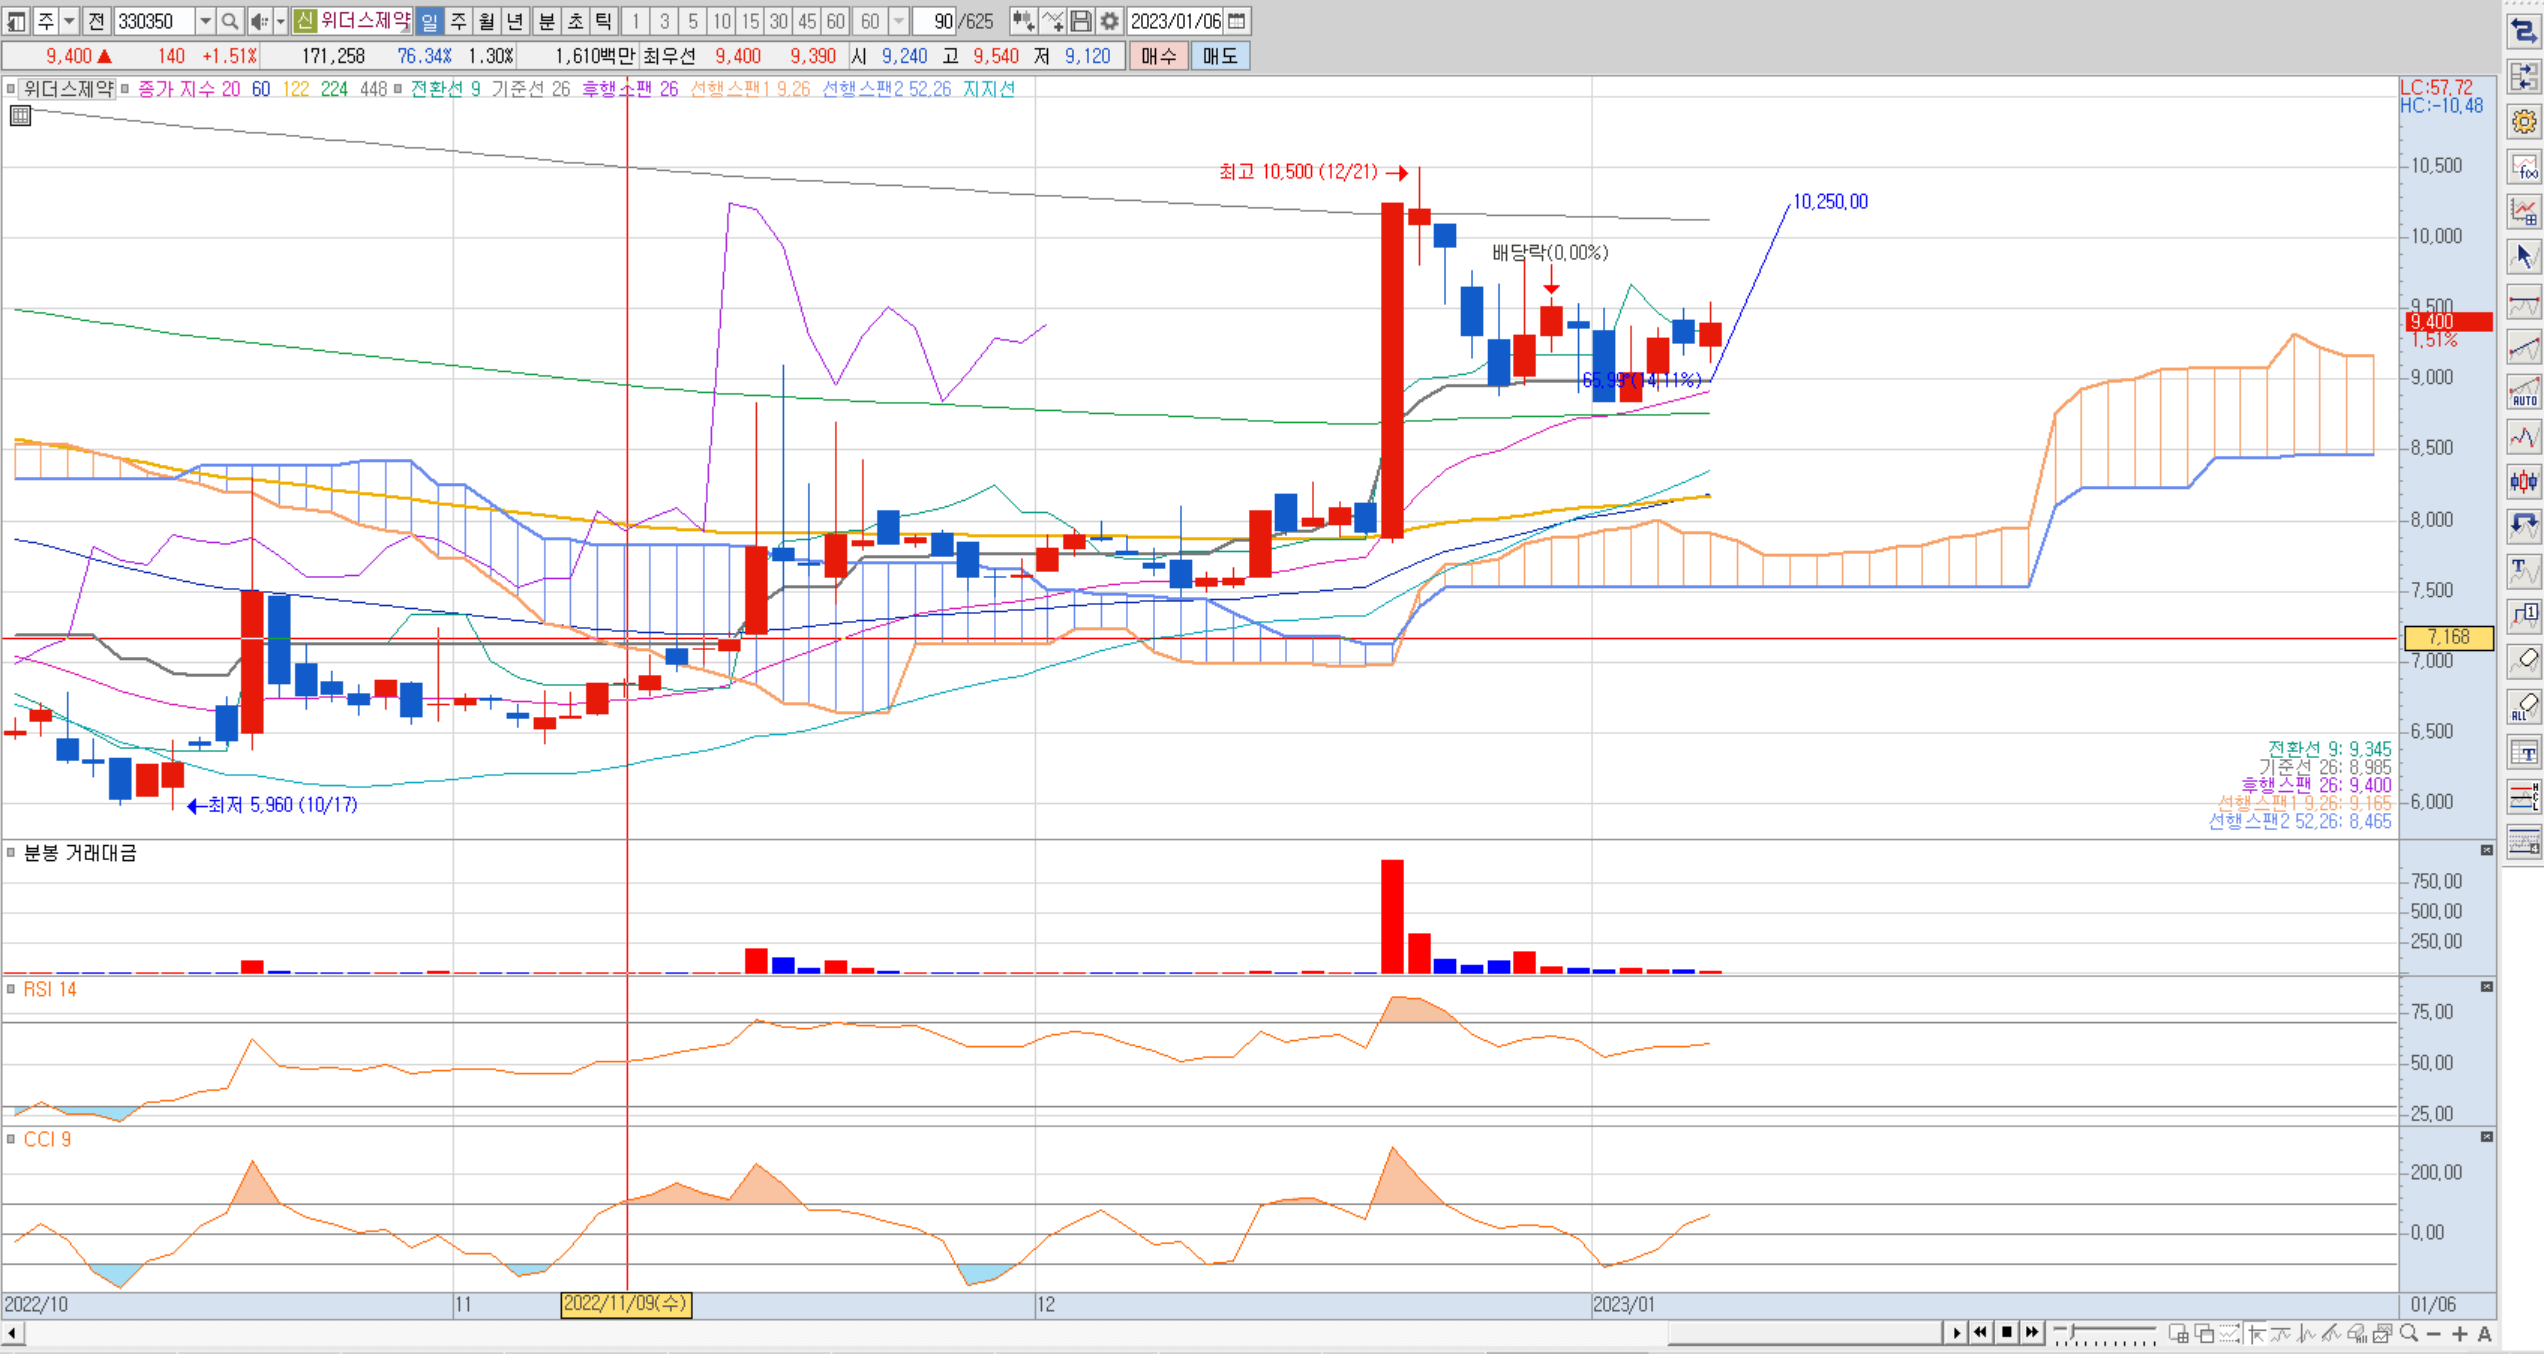Click the erase-all drawings icon
This screenshot has height=1354, width=2544.
coord(2523,707)
